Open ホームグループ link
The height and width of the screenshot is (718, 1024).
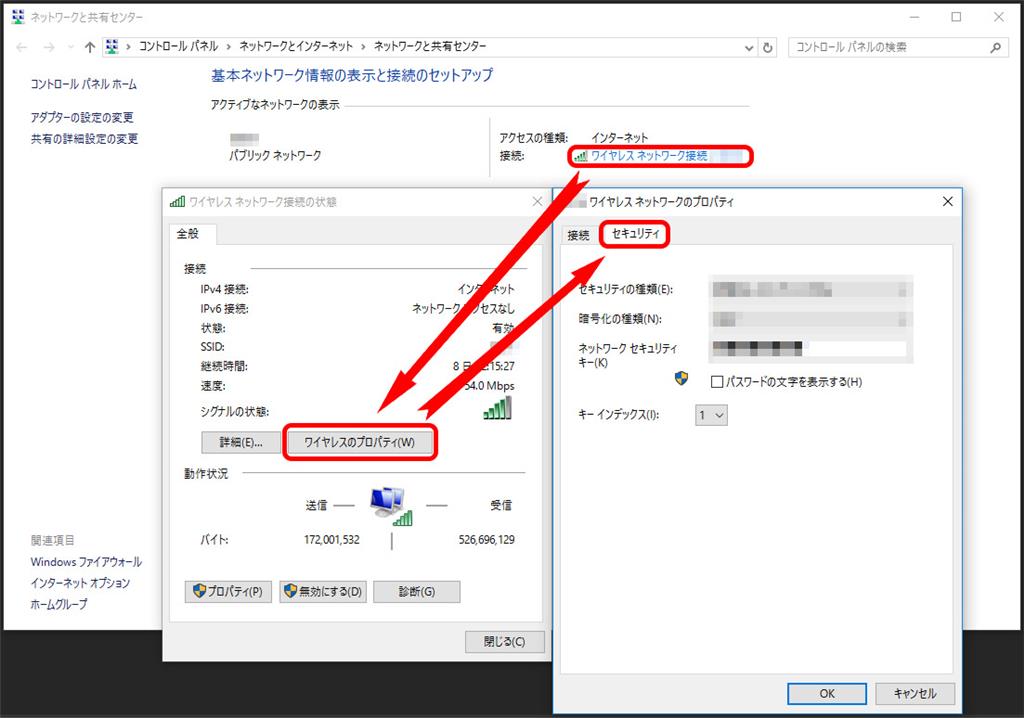(59, 604)
